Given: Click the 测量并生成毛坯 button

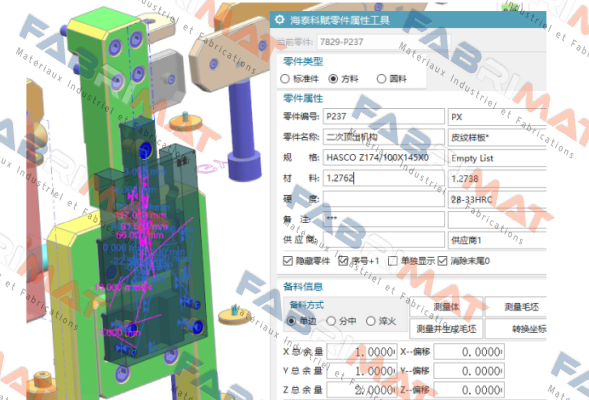Looking at the screenshot, I should pos(446,329).
